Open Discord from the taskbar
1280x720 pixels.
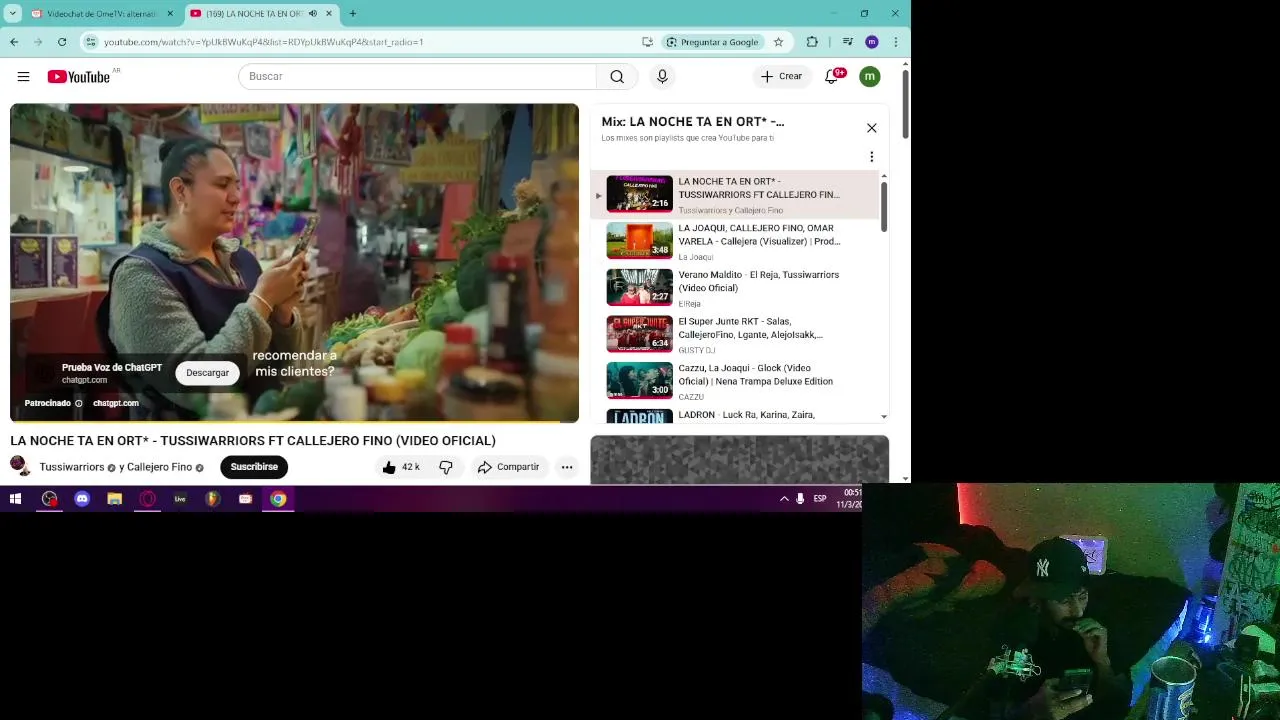coord(82,499)
